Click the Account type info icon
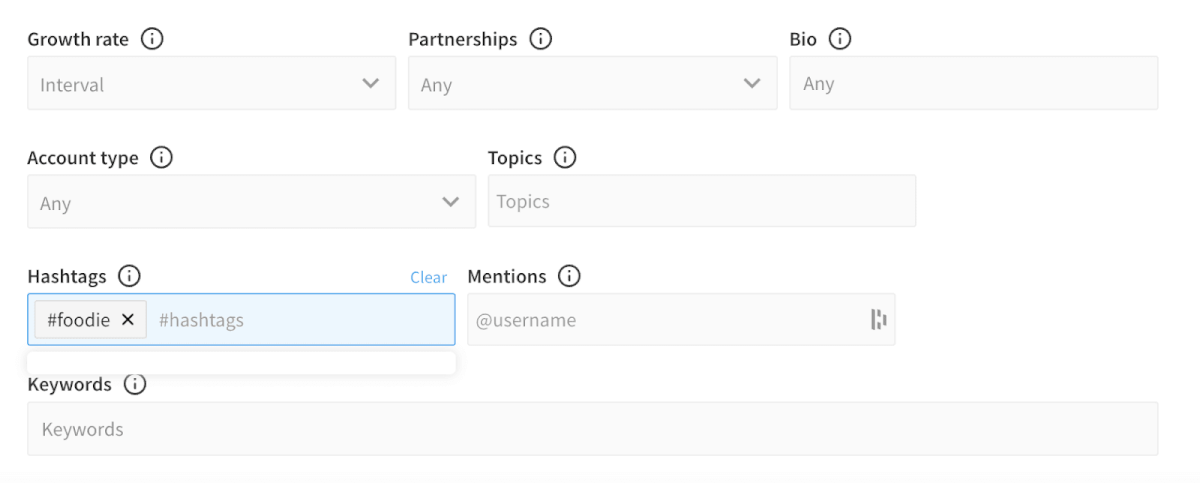 161,158
